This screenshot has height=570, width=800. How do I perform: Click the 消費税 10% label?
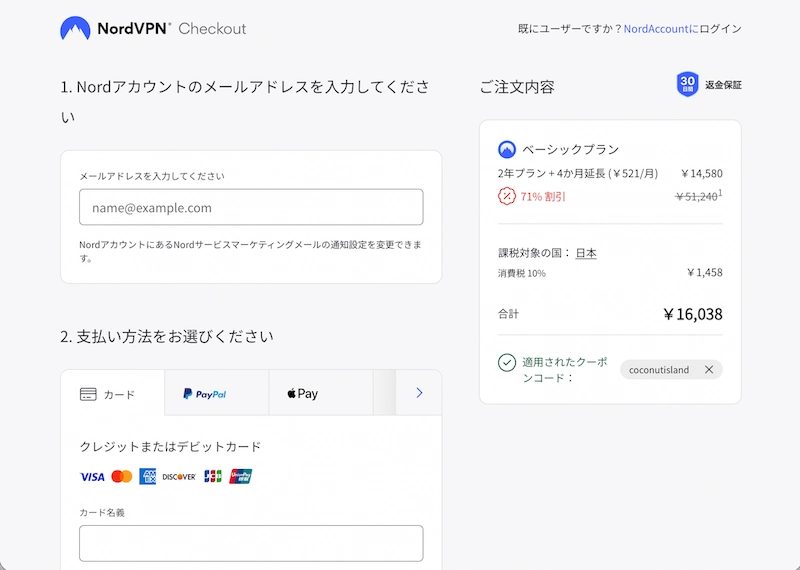pos(522,274)
